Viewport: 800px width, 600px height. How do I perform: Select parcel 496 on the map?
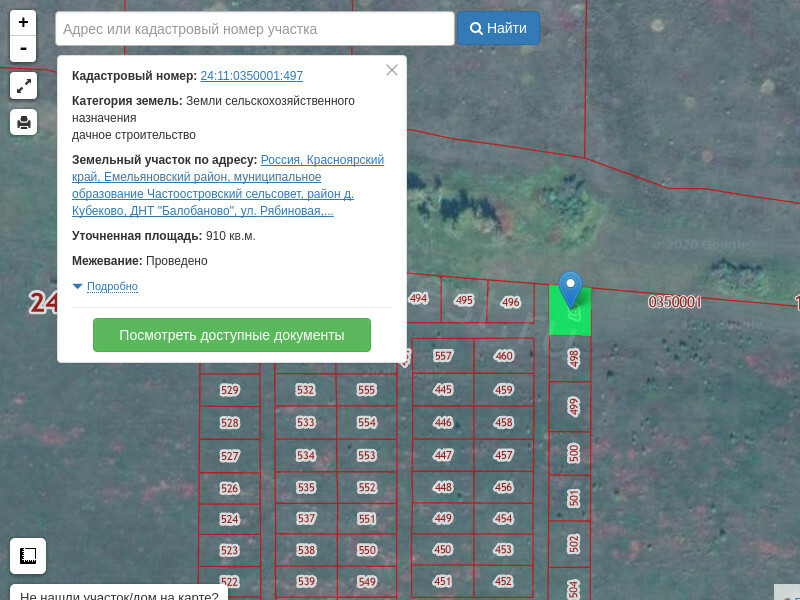tap(511, 302)
